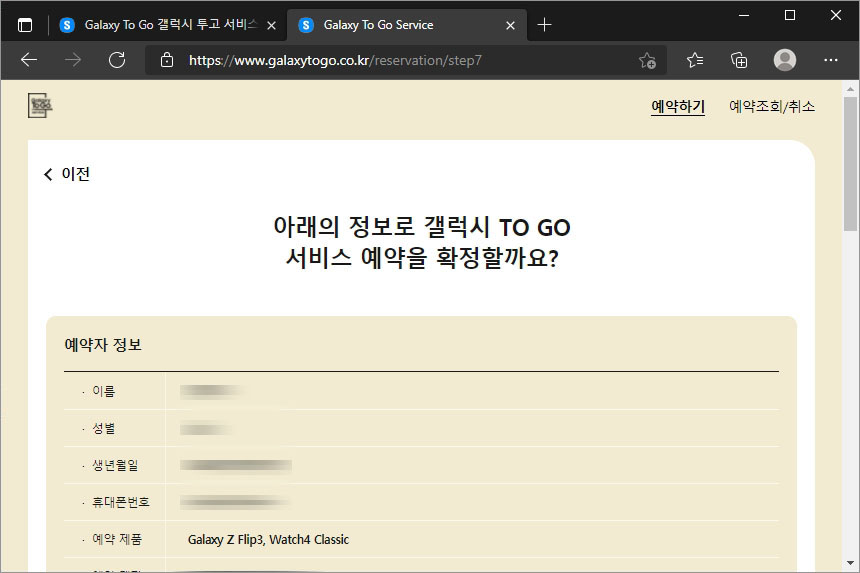Open Edge settings and more menu
860x573 pixels.
pos(831,60)
